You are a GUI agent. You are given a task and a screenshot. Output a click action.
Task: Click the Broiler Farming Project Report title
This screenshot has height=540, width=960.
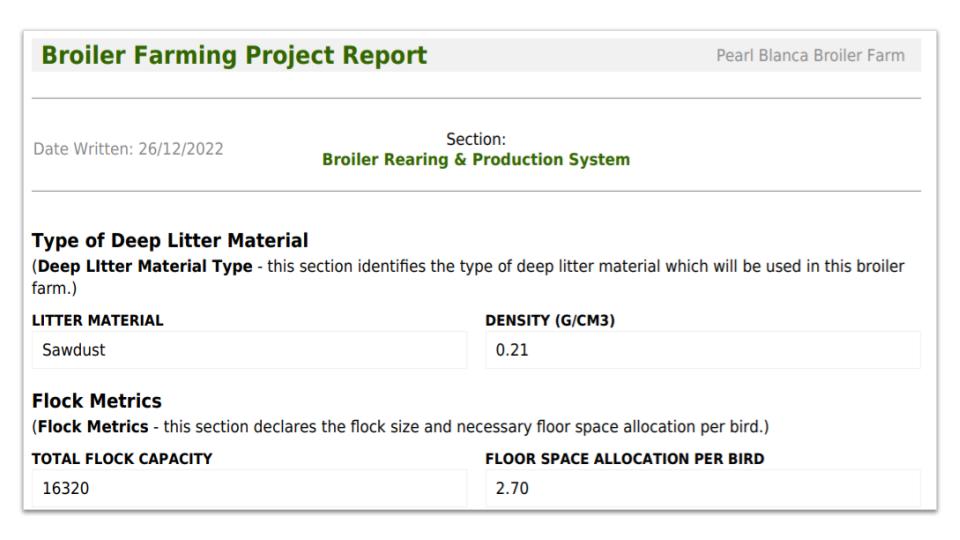pyautogui.click(x=234, y=55)
